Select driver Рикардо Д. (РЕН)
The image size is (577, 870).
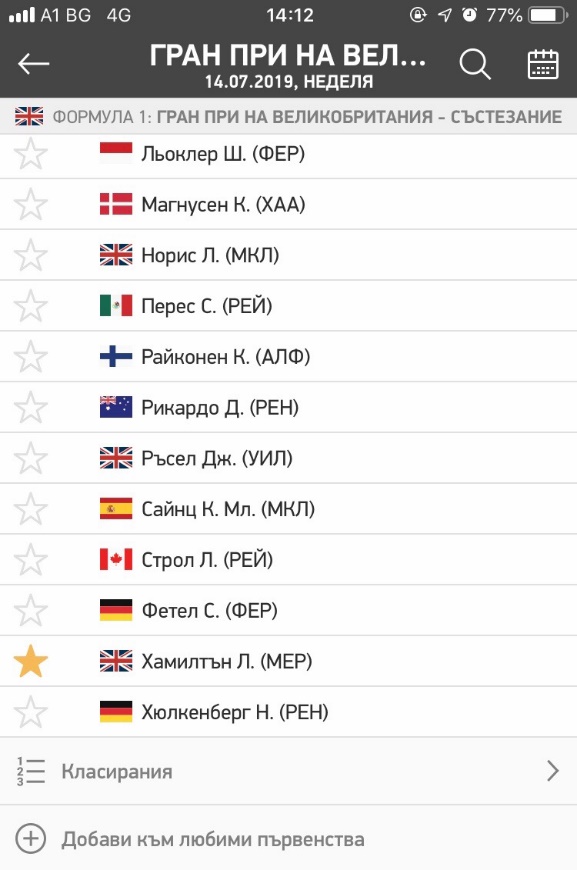click(x=288, y=407)
